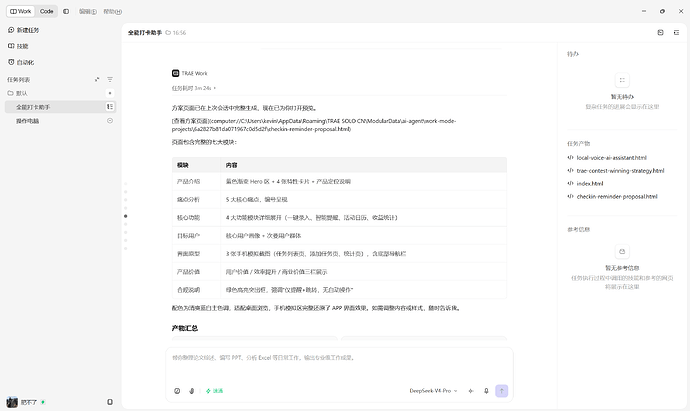
Task: Click the add button on the 默认 folder row
Action: click(x=110, y=93)
